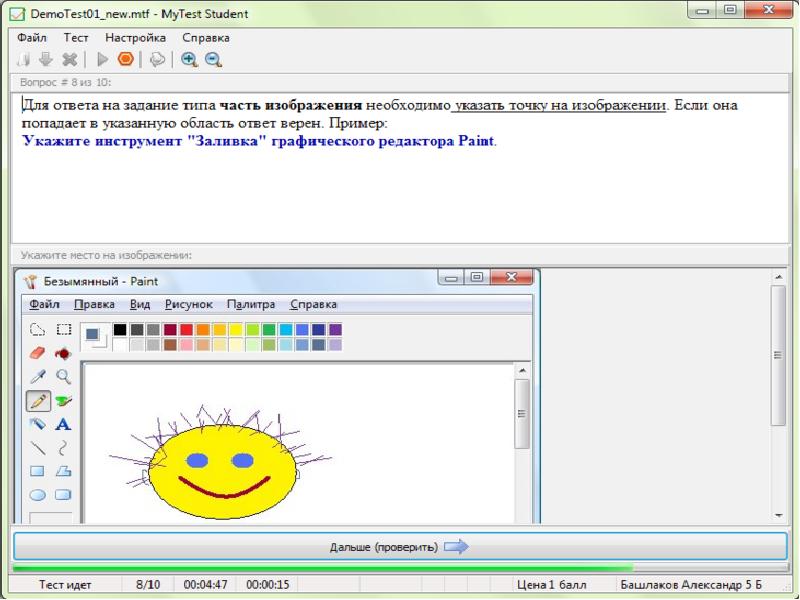
Task: Select the Eraser tool in Paint toolbox
Action: [38, 353]
